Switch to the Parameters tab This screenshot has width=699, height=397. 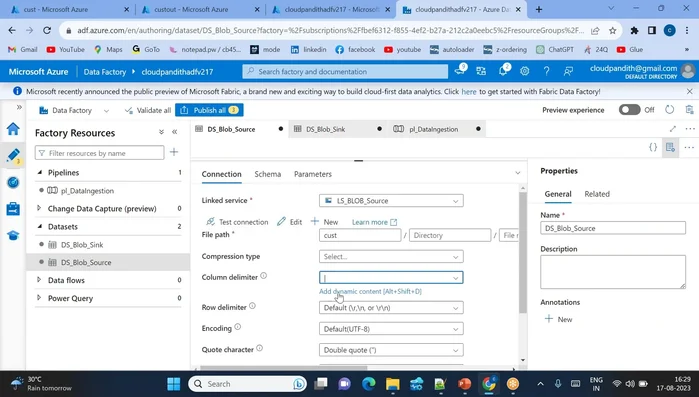tap(312, 174)
